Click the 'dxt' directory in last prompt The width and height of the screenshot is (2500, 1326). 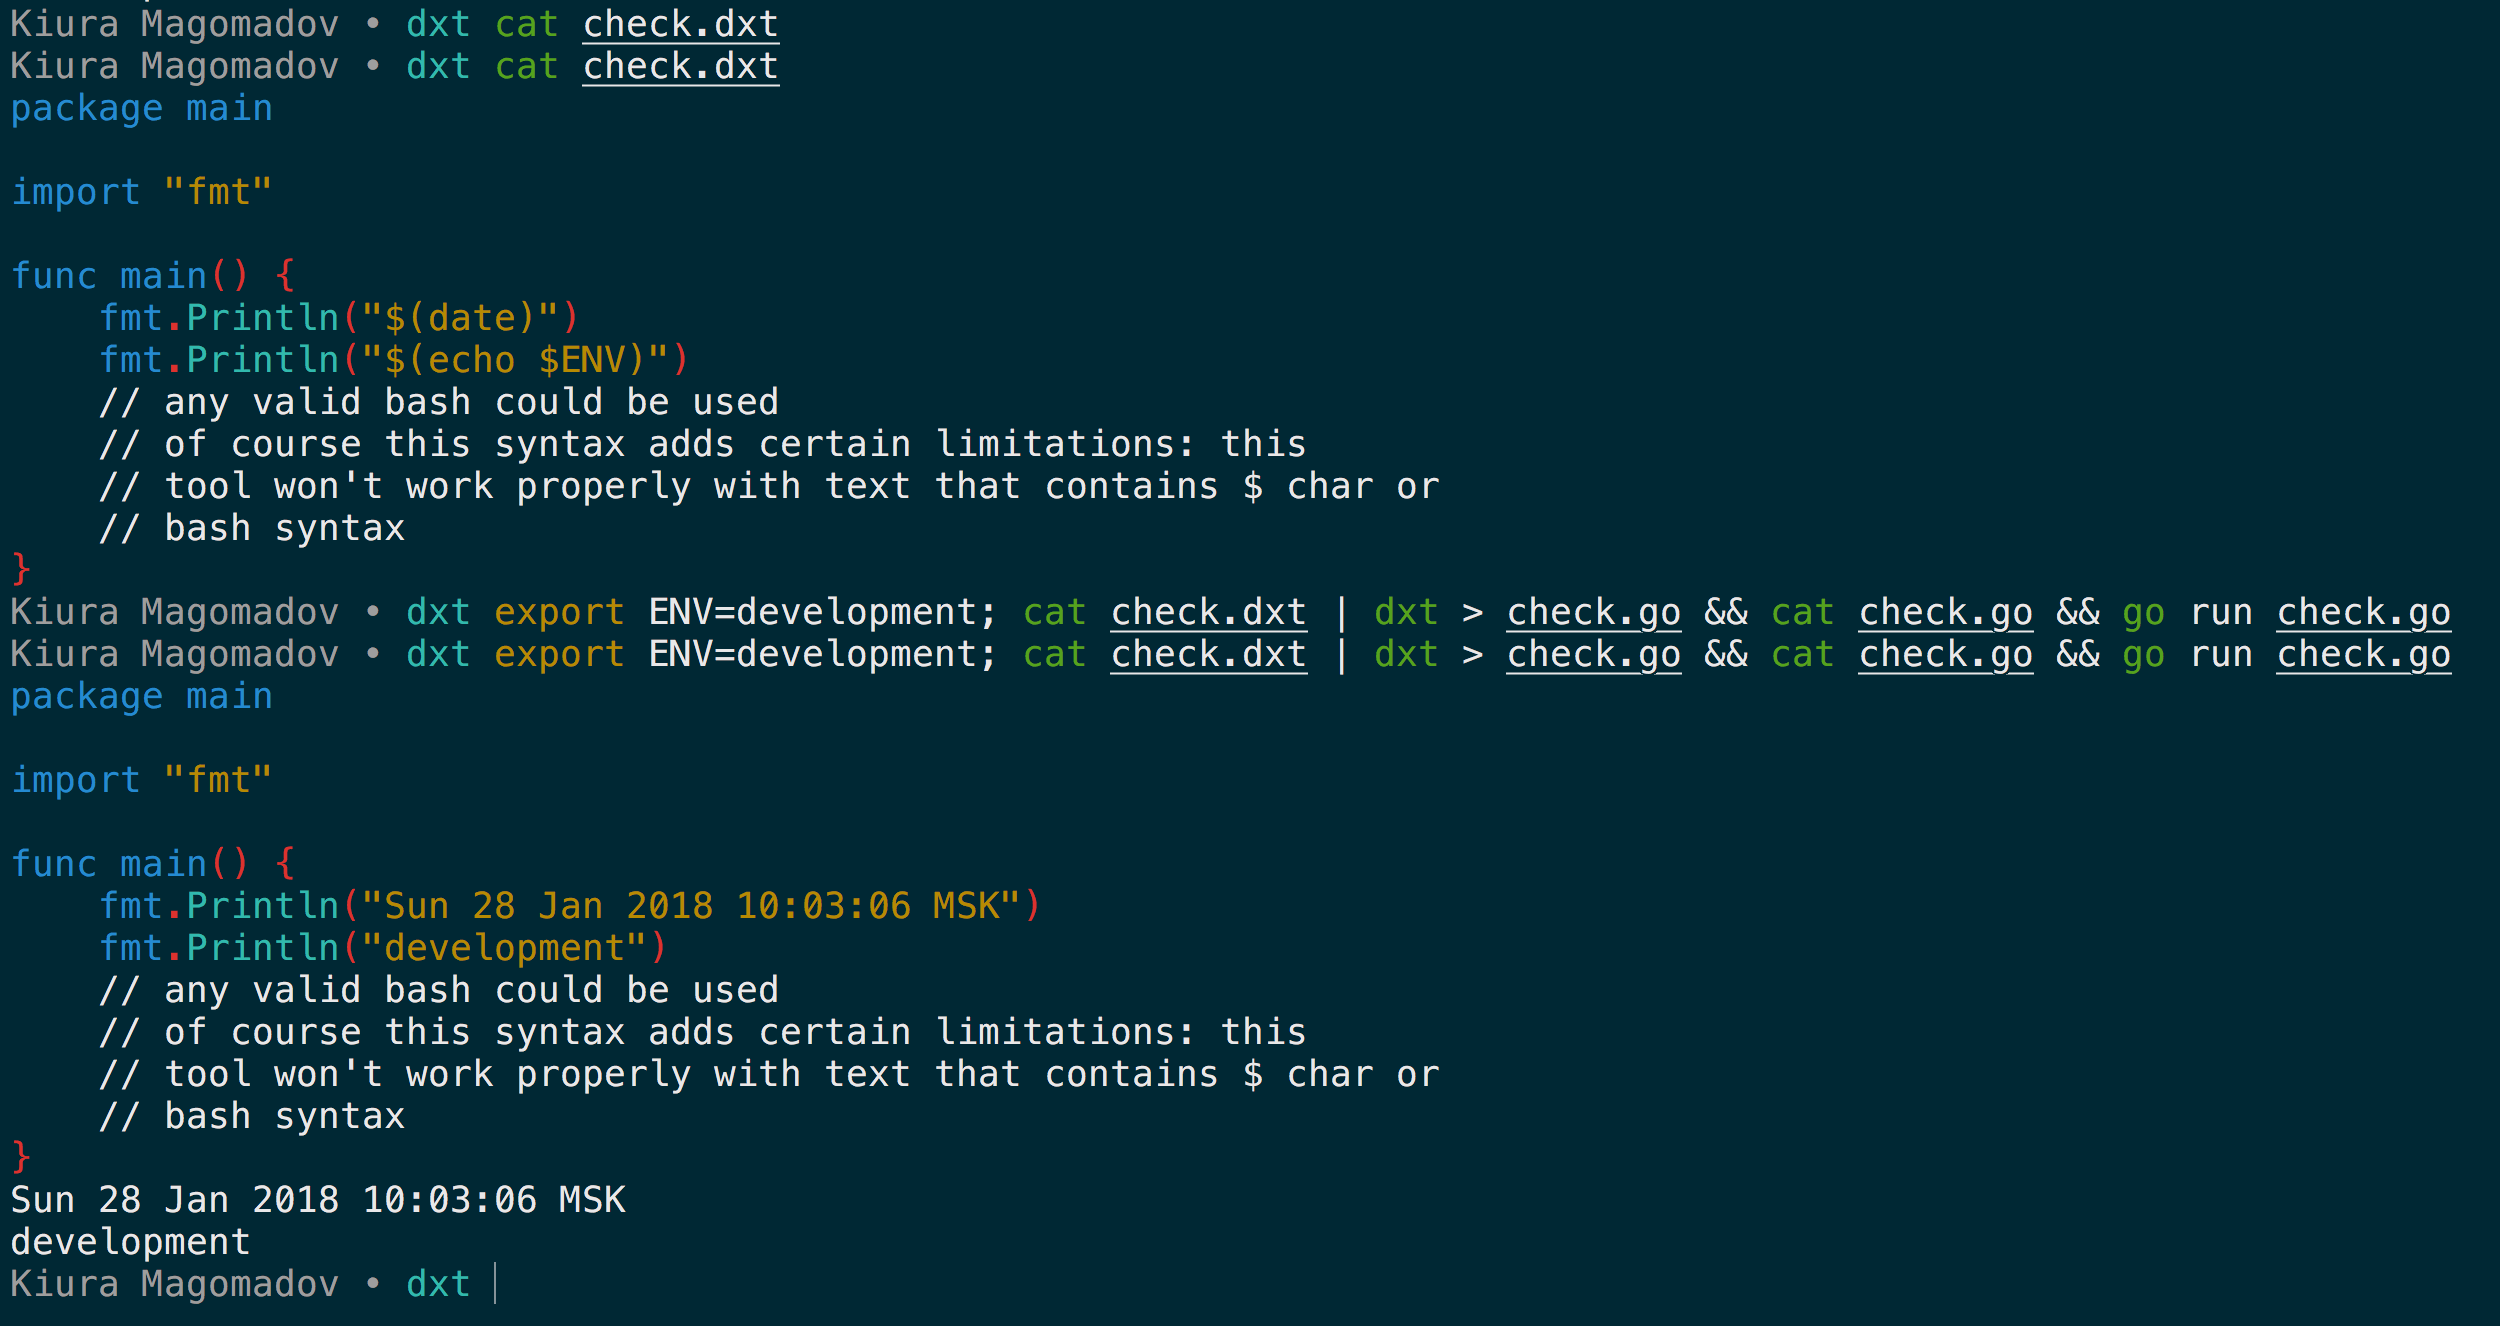coord(438,1284)
